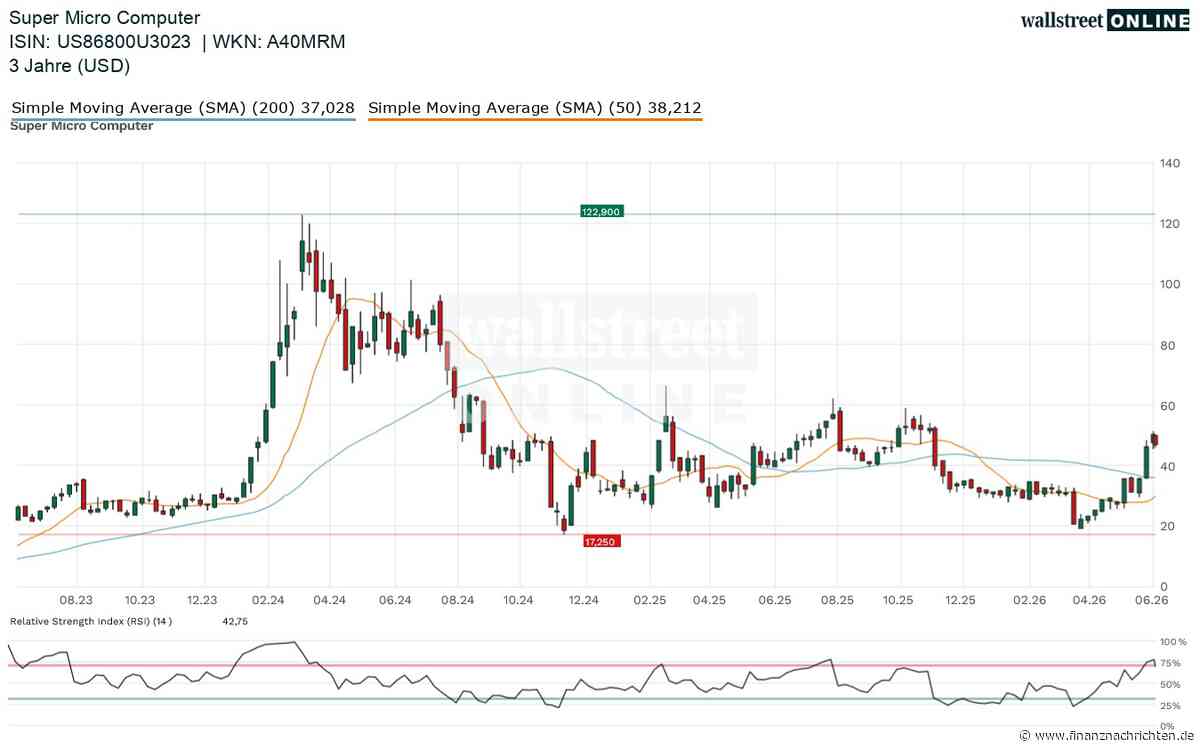Click the 08.24 date axis label
Screen dimensions: 1200x750
point(458,600)
